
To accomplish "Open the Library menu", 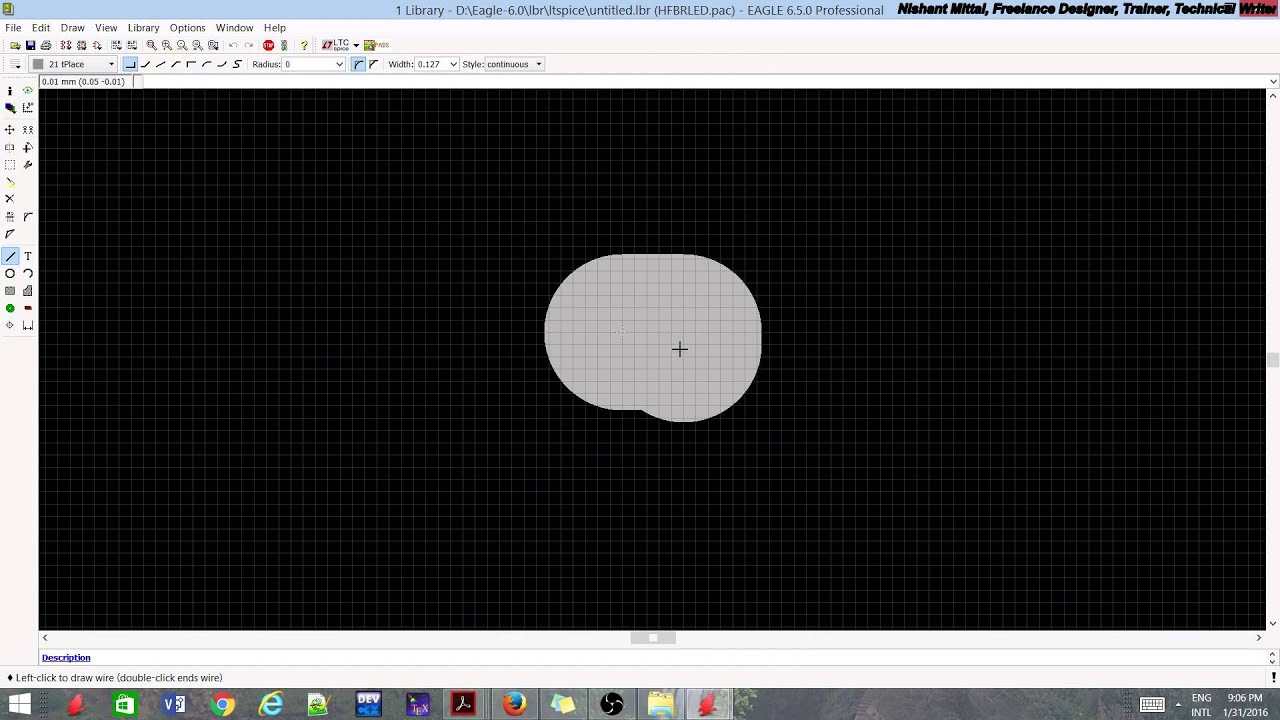I will 143,27.
